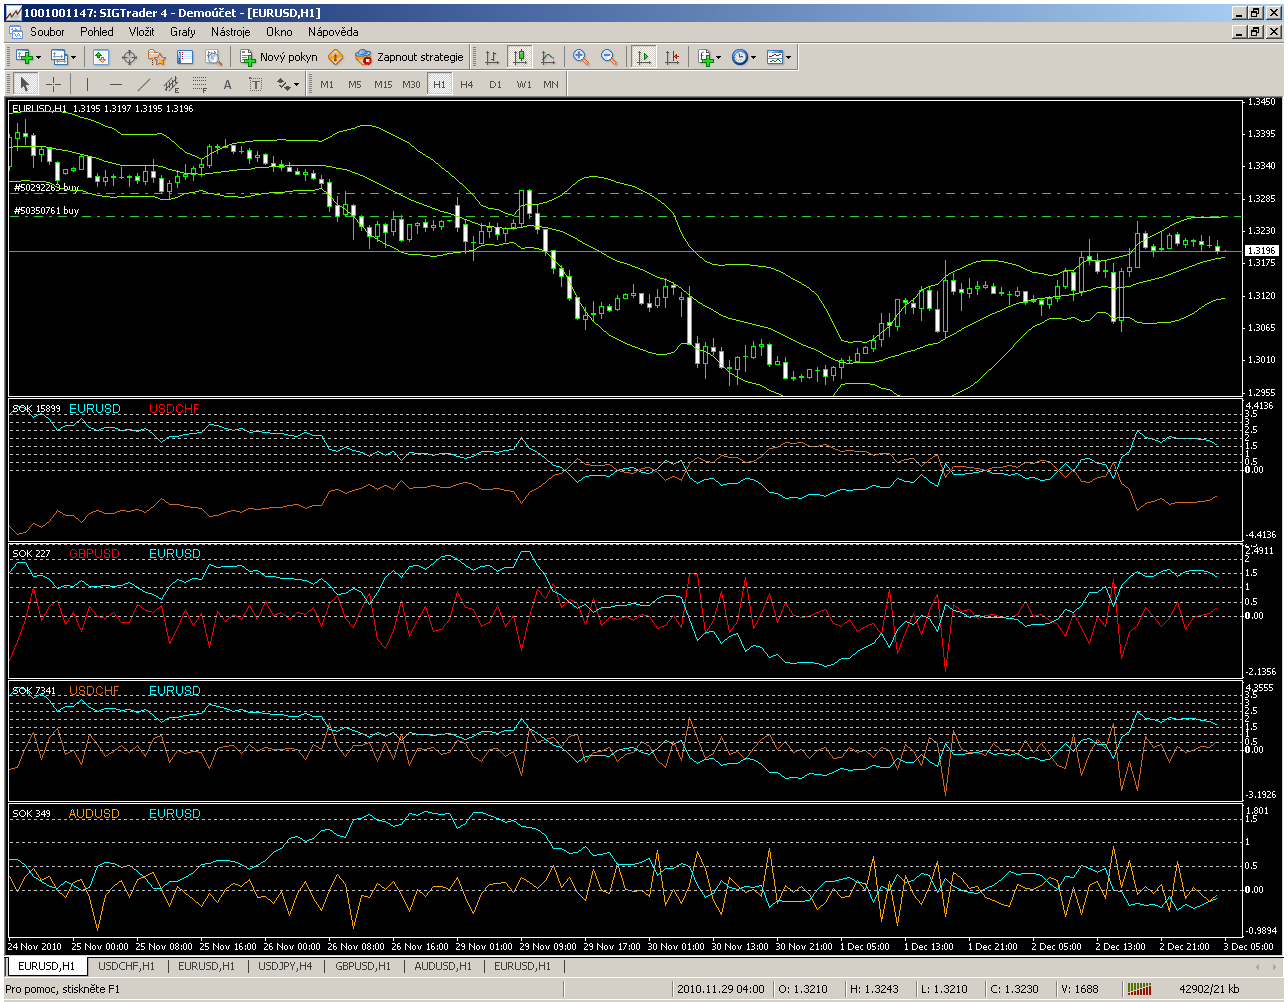The image size is (1288, 1002).
Task: Show the Market Watch window
Action: [x=101, y=58]
